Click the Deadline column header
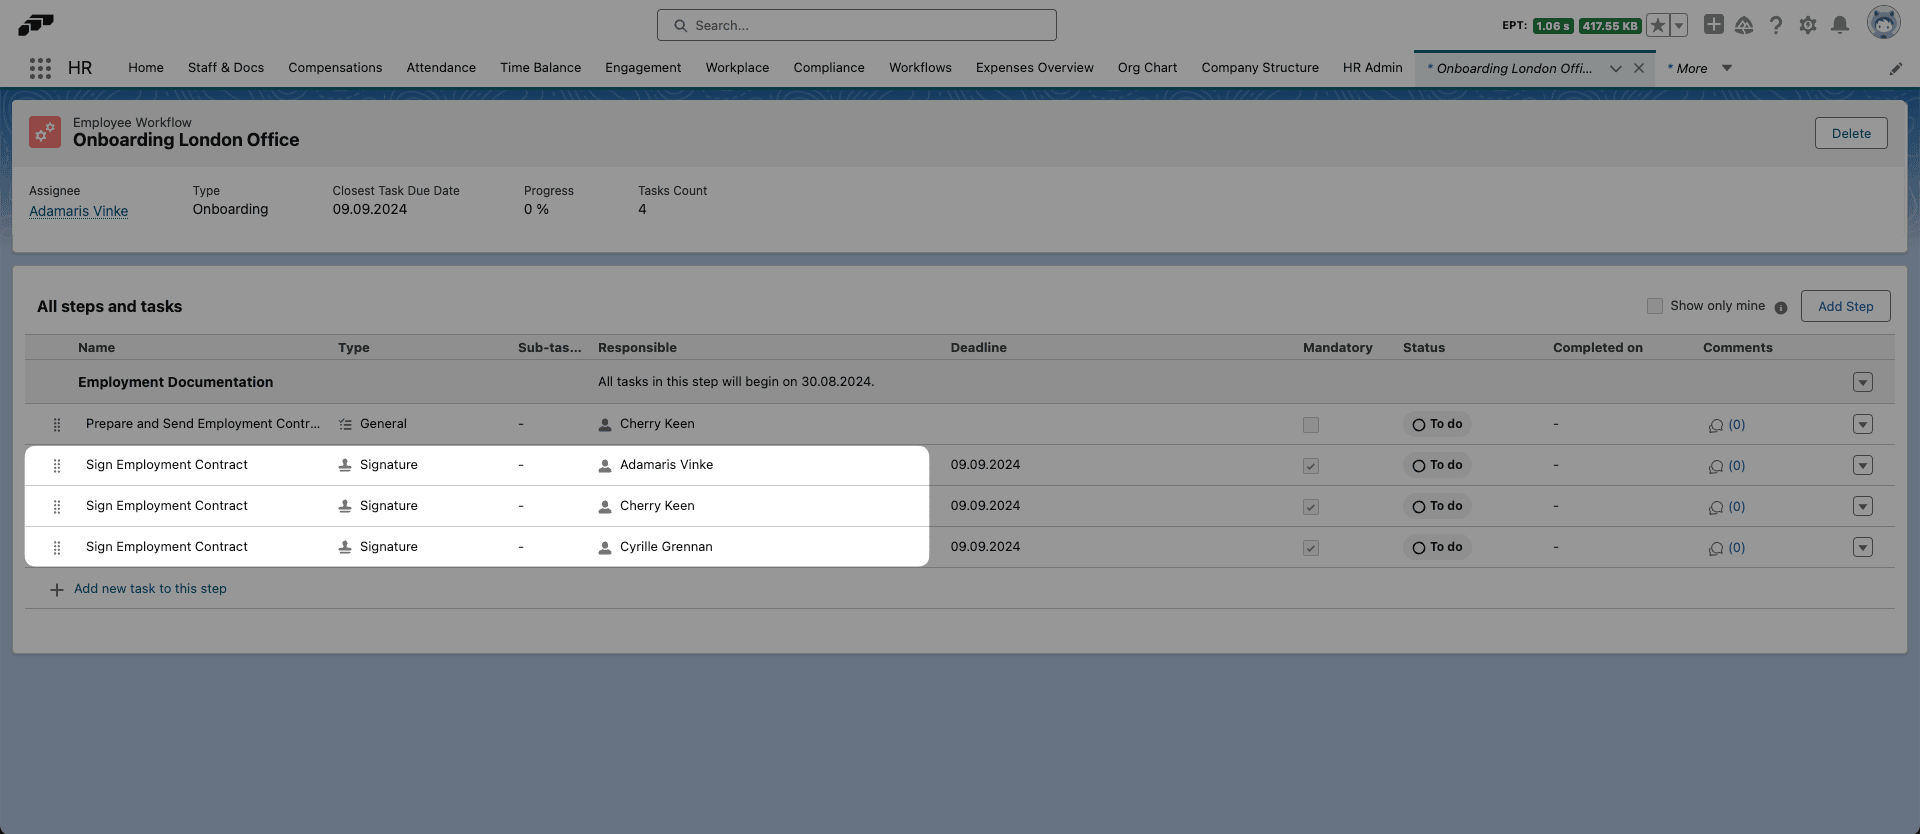1920x834 pixels. click(x=978, y=348)
